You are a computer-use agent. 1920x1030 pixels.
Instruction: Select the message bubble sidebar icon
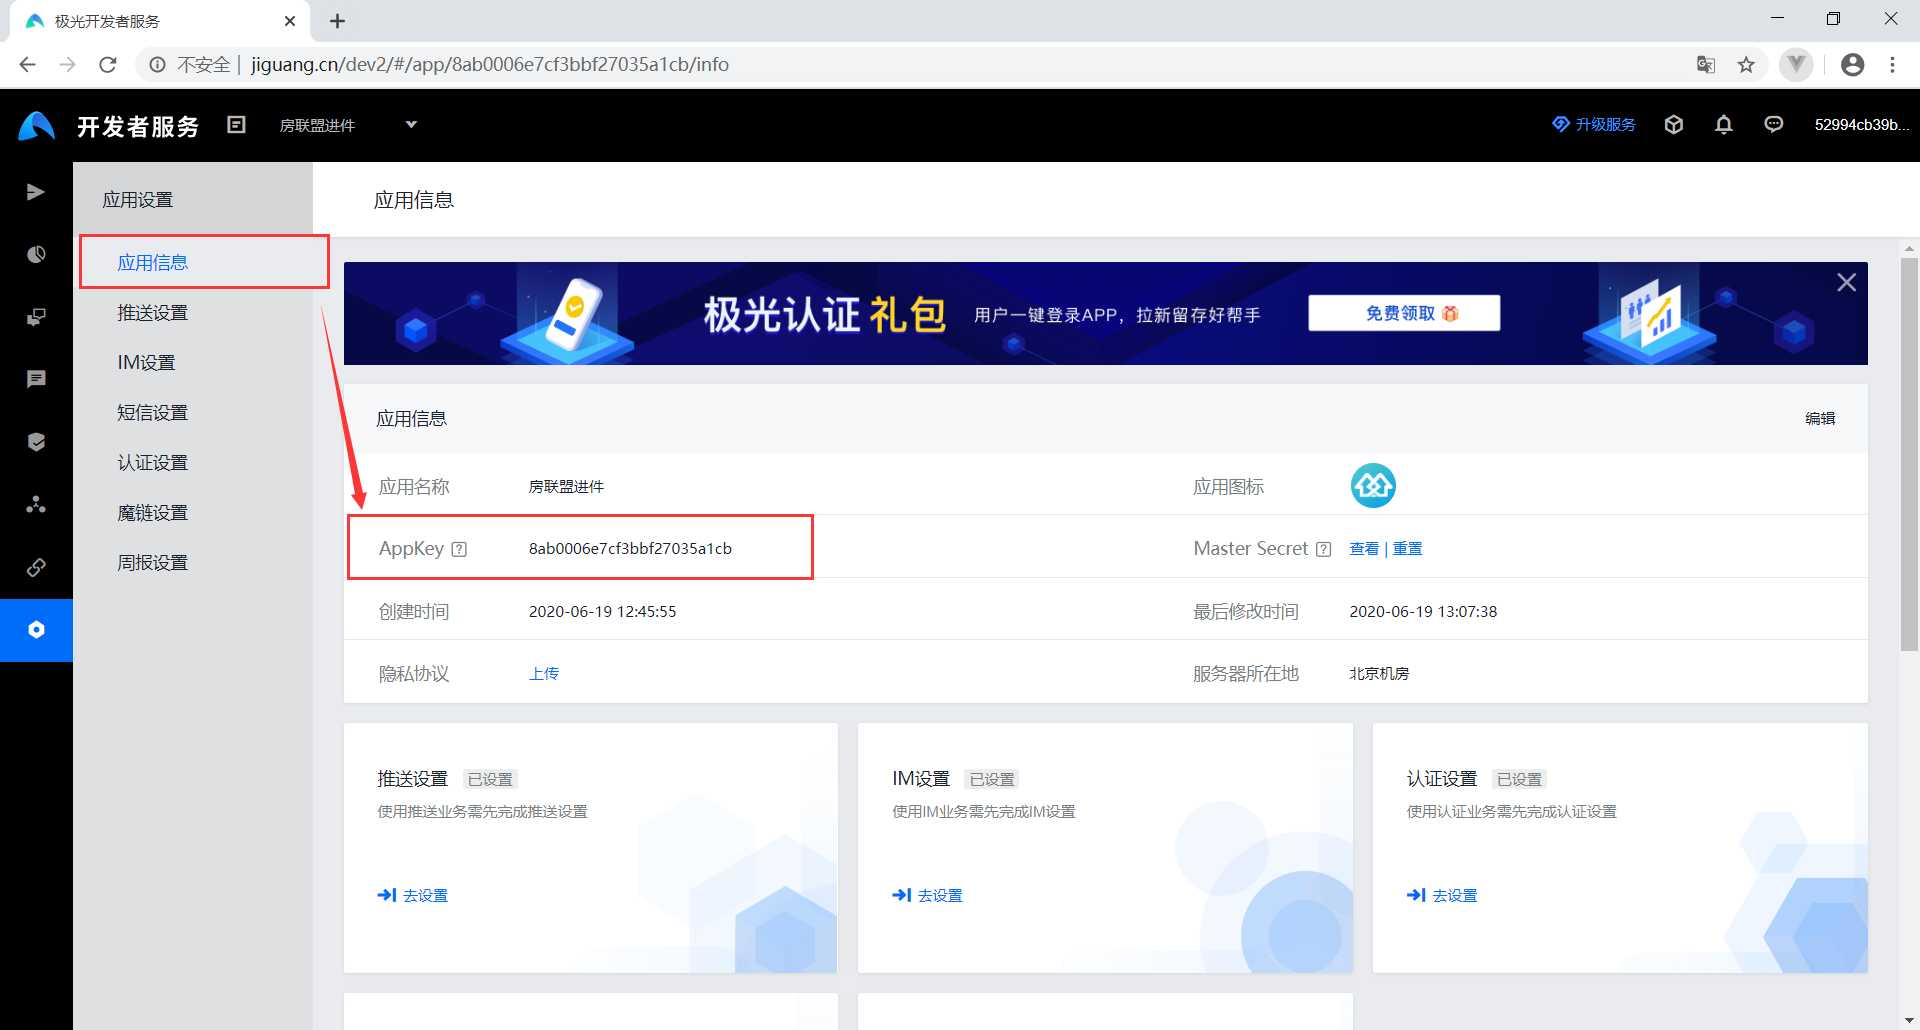[x=36, y=379]
